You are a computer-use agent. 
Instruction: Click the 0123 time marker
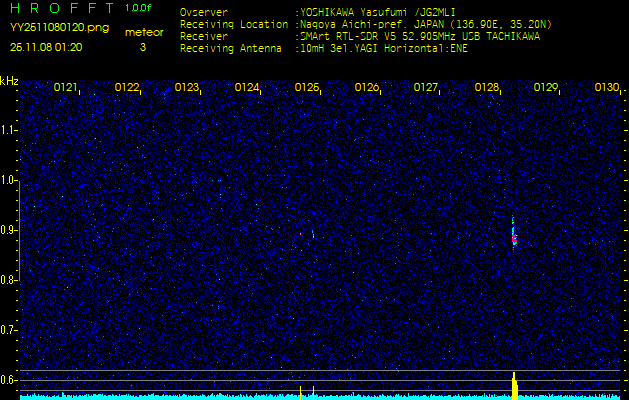tap(187, 87)
